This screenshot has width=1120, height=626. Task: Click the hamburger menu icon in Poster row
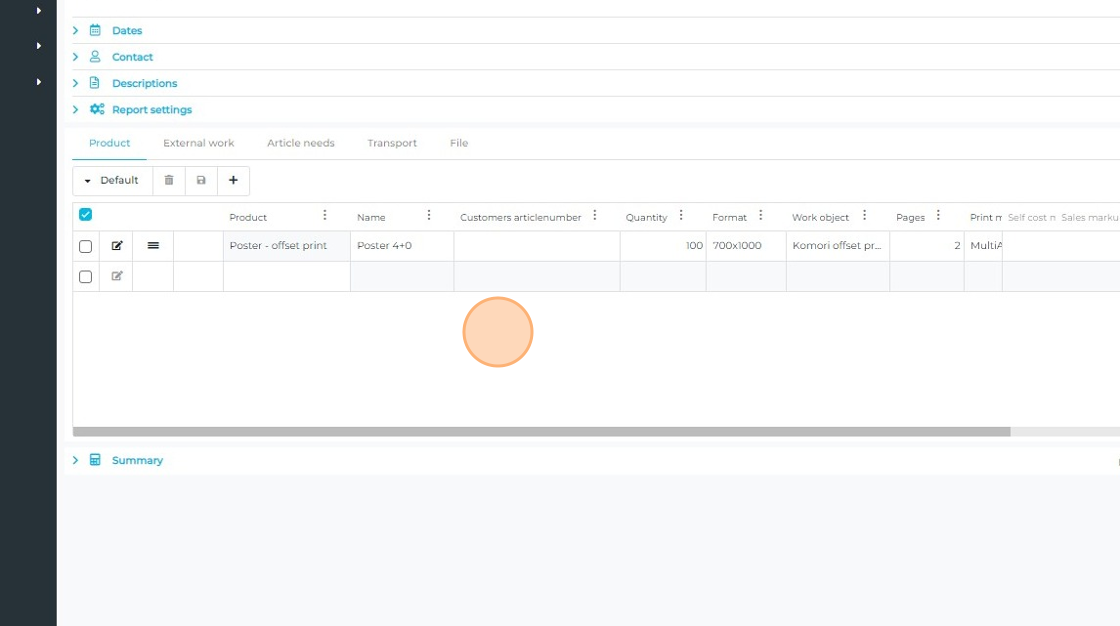[x=153, y=246]
